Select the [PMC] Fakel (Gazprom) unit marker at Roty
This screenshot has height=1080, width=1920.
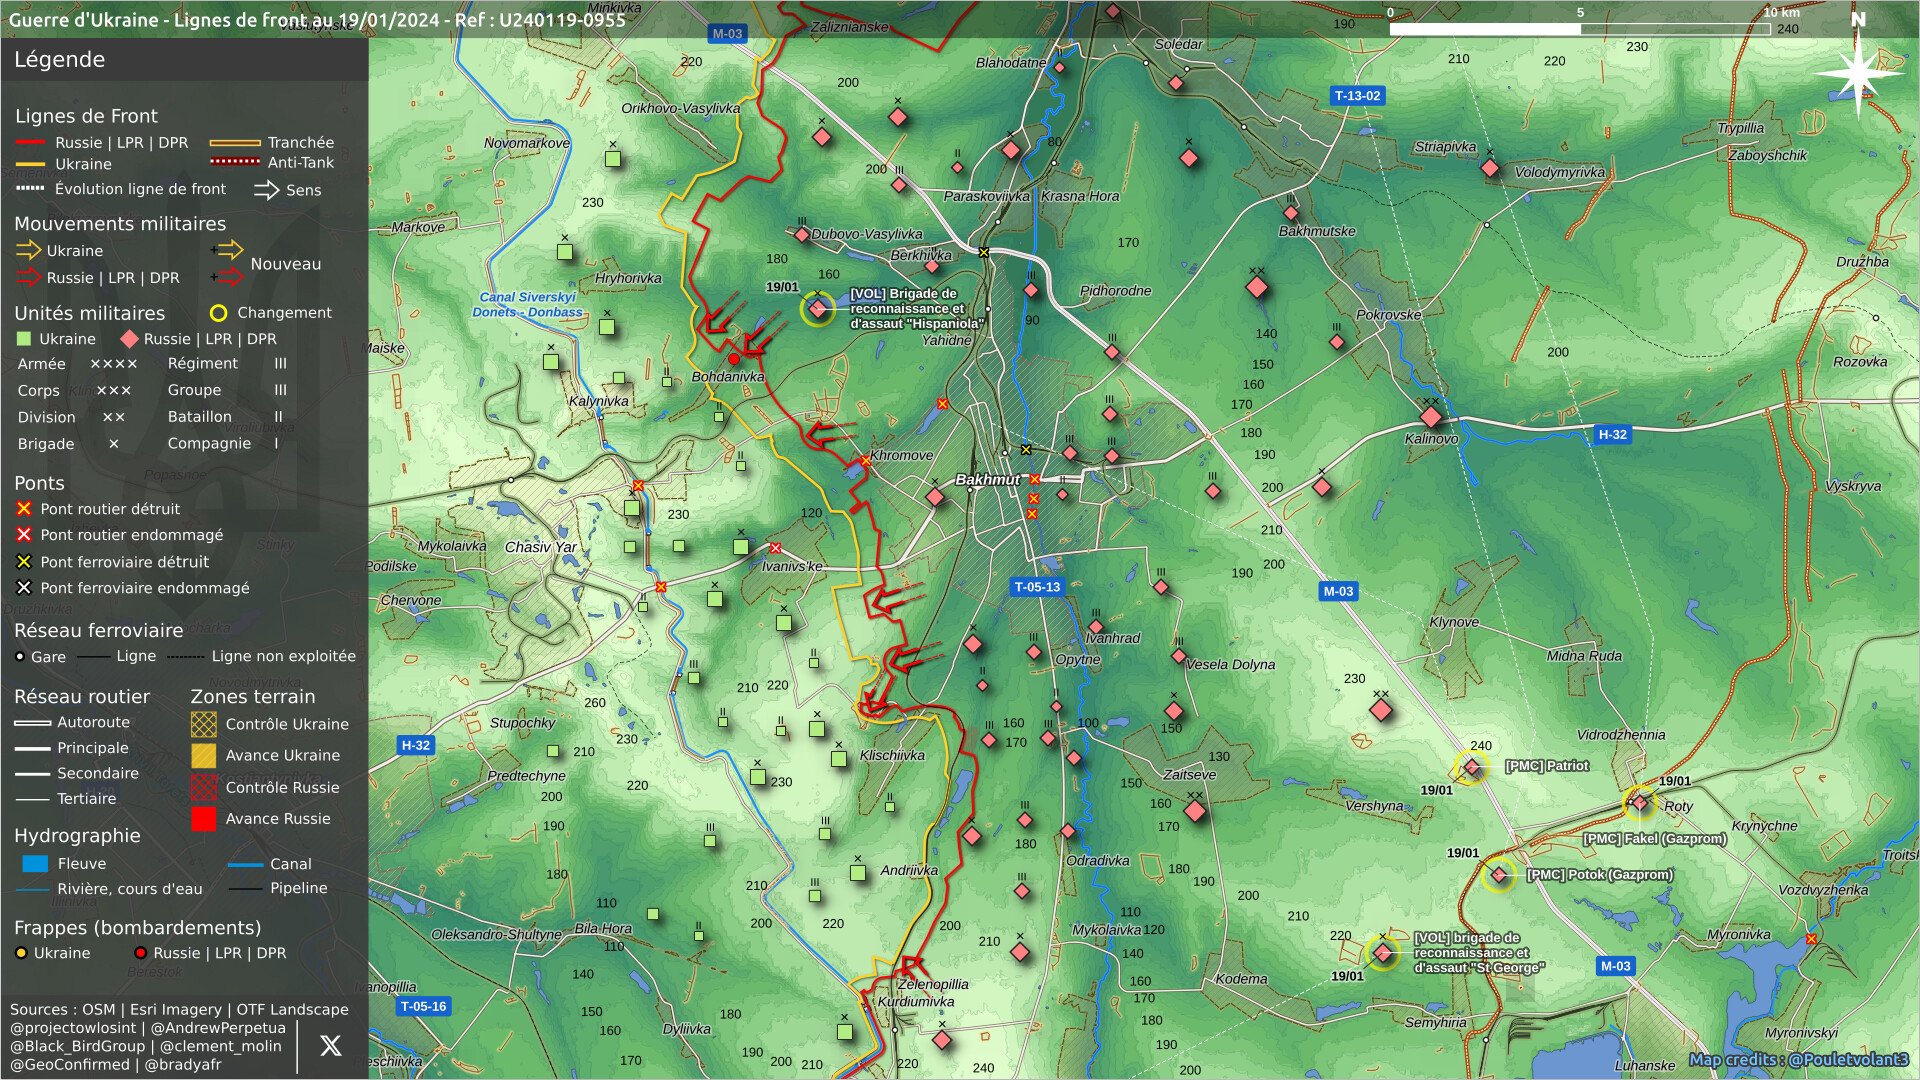click(x=1640, y=802)
